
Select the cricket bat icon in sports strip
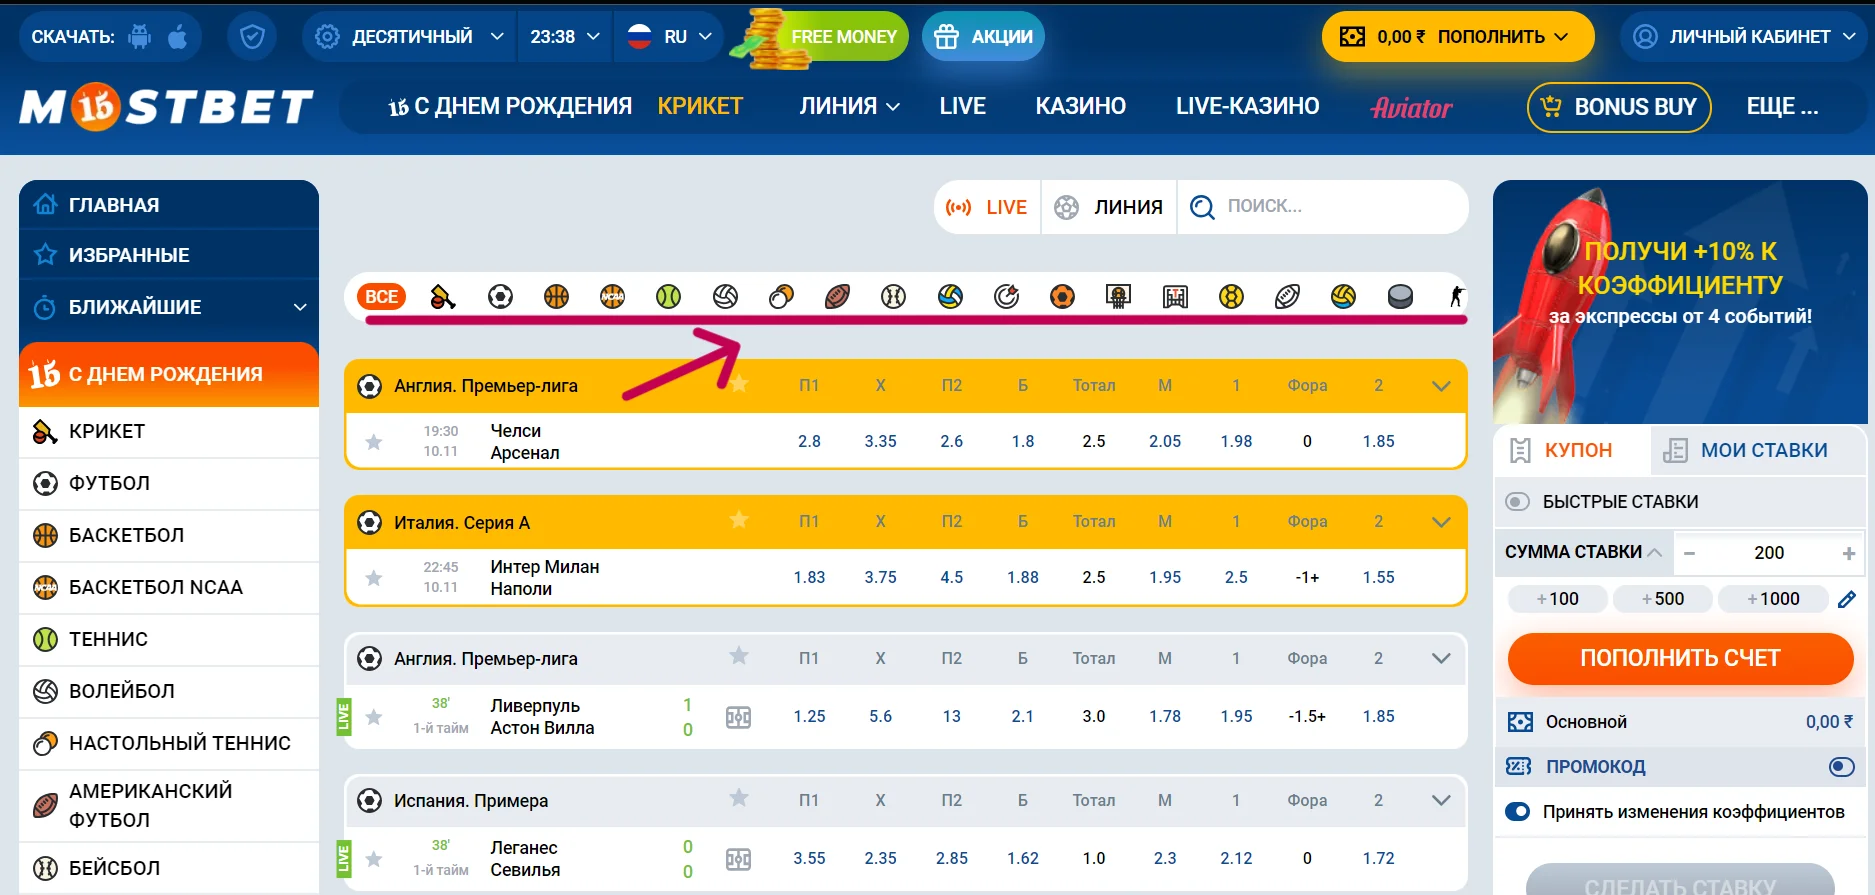point(442,297)
